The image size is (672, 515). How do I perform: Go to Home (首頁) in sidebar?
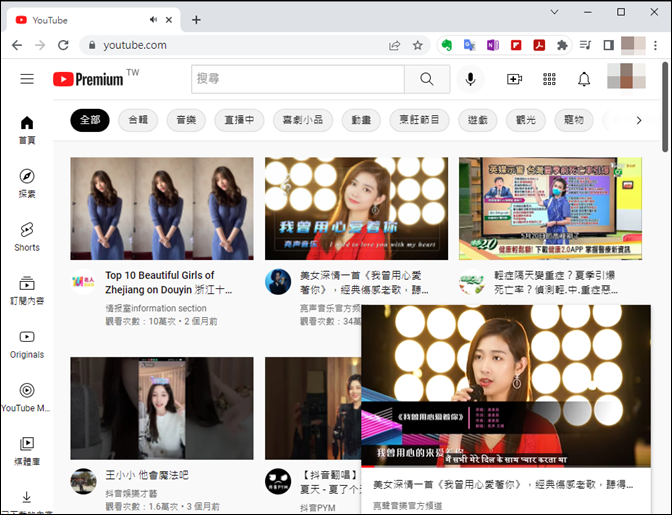coord(27,130)
